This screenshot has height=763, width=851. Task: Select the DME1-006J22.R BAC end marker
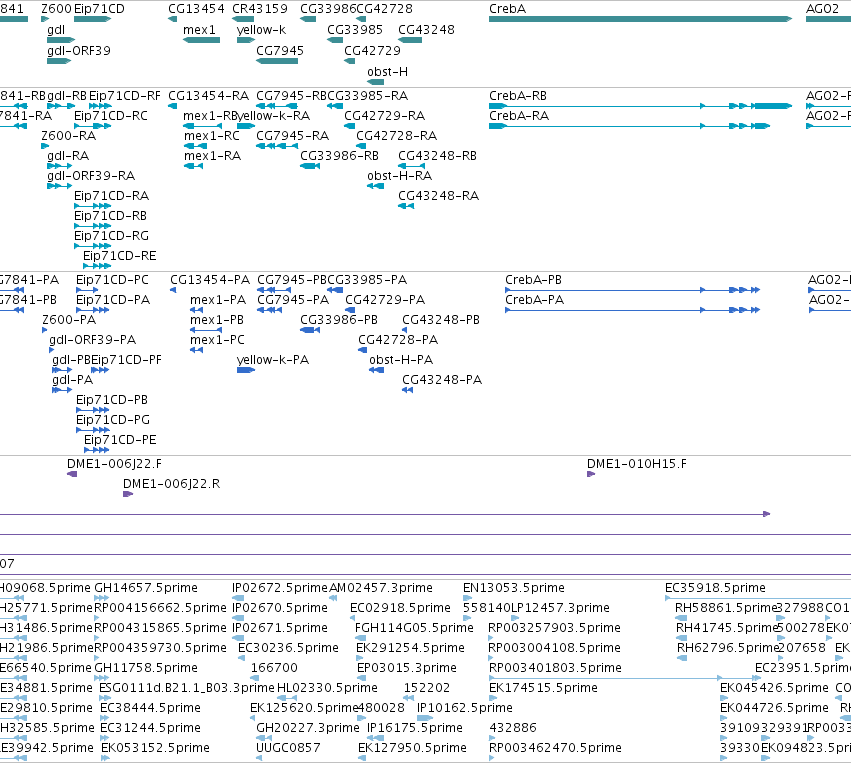point(128,494)
